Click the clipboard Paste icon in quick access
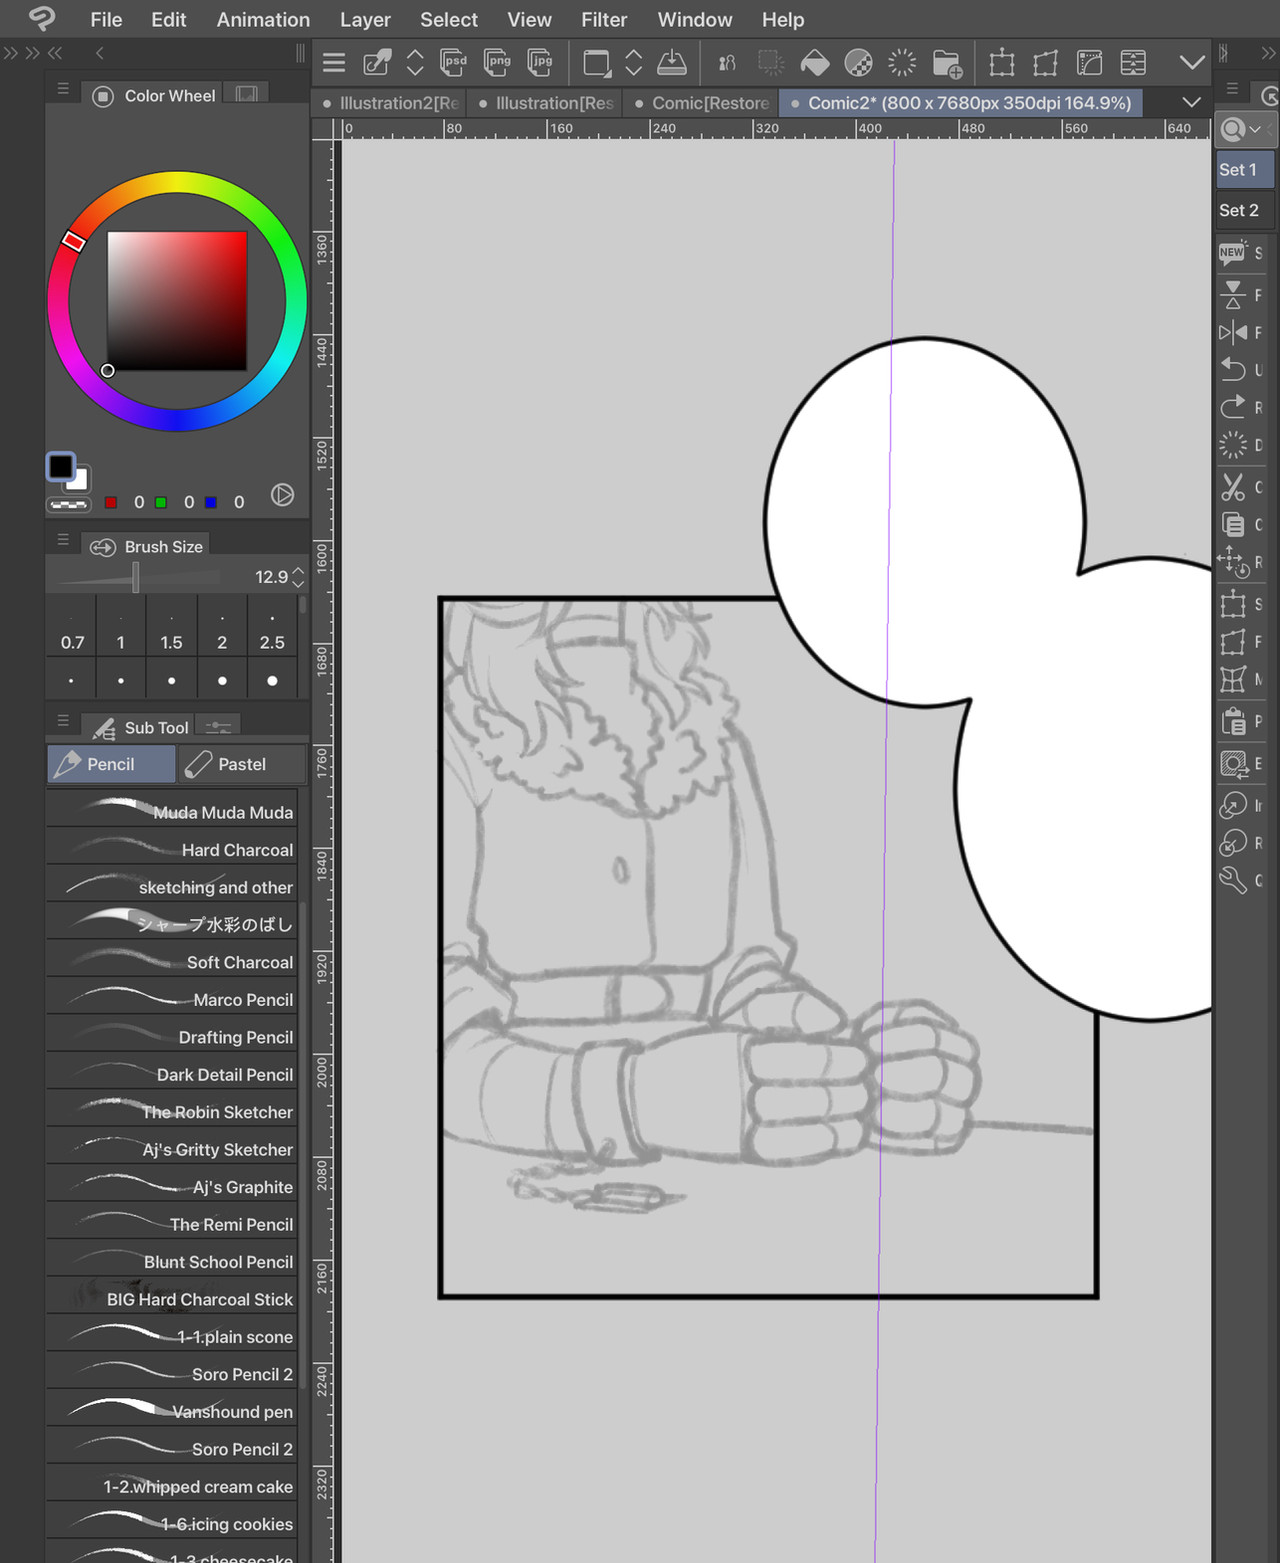Viewport: 1280px width, 1563px height. click(x=1233, y=720)
